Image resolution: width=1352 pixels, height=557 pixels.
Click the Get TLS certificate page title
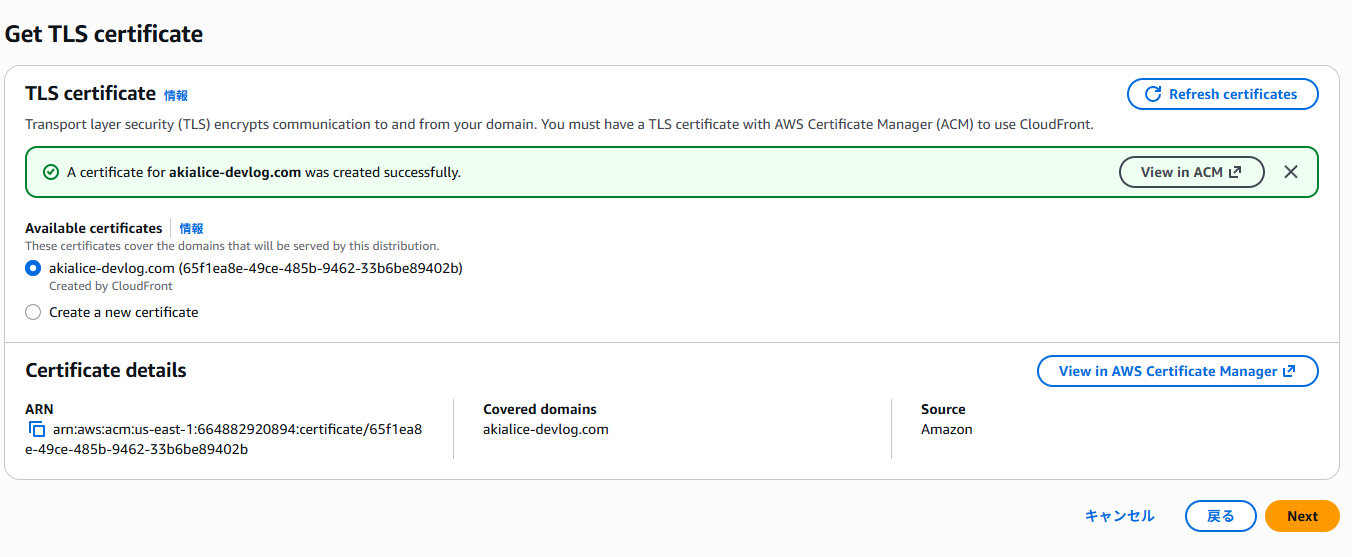point(104,34)
